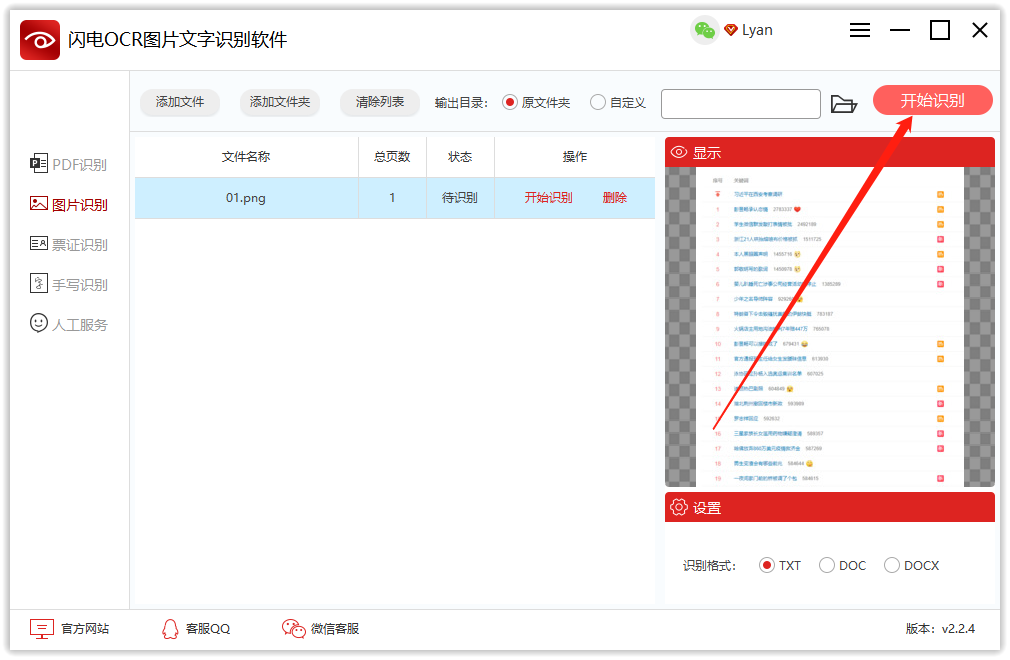Screen dimensions: 1010x660
Task: Switch to 图片识别 mode
Action: [69, 204]
